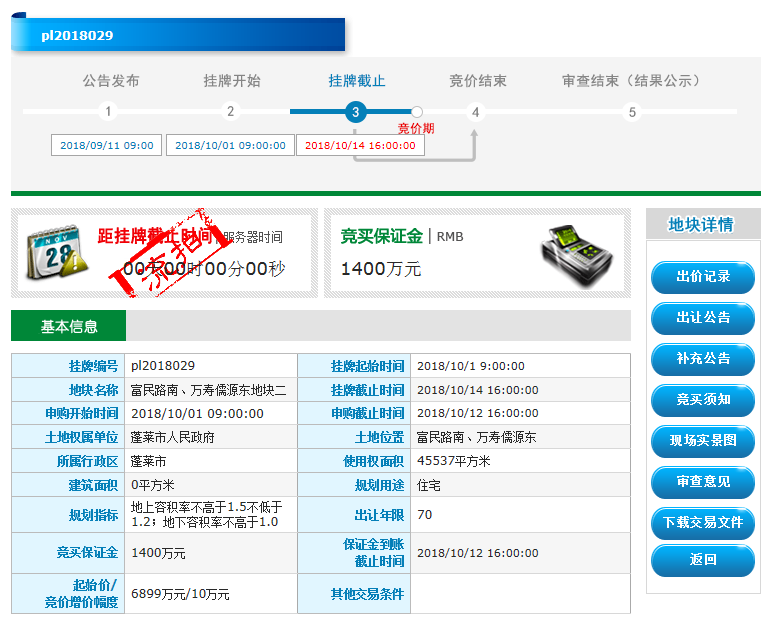Click the calendar countdown icon
779x631 pixels.
tap(57, 252)
